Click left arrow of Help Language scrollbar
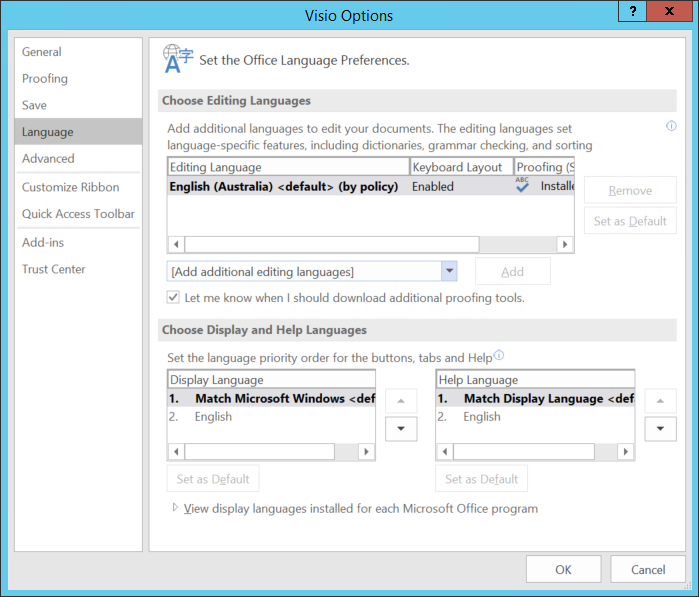The image size is (699, 597). click(x=444, y=452)
